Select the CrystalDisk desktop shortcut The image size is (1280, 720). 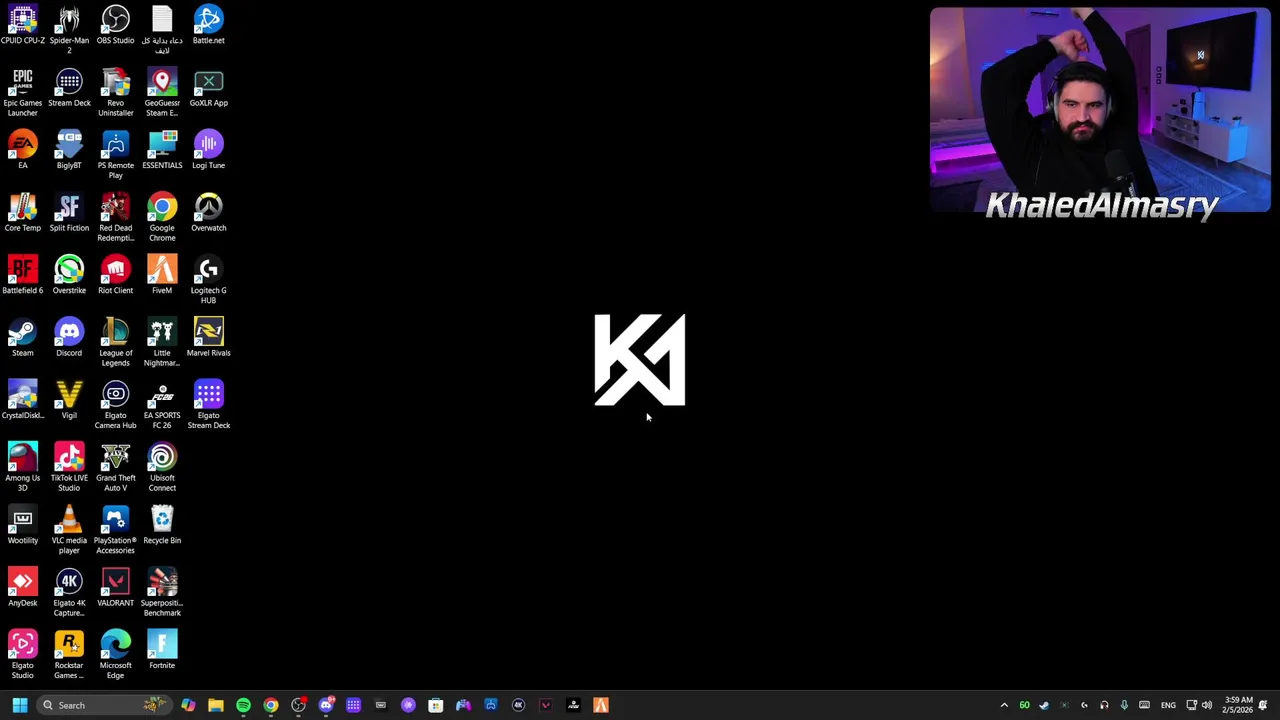click(22, 401)
